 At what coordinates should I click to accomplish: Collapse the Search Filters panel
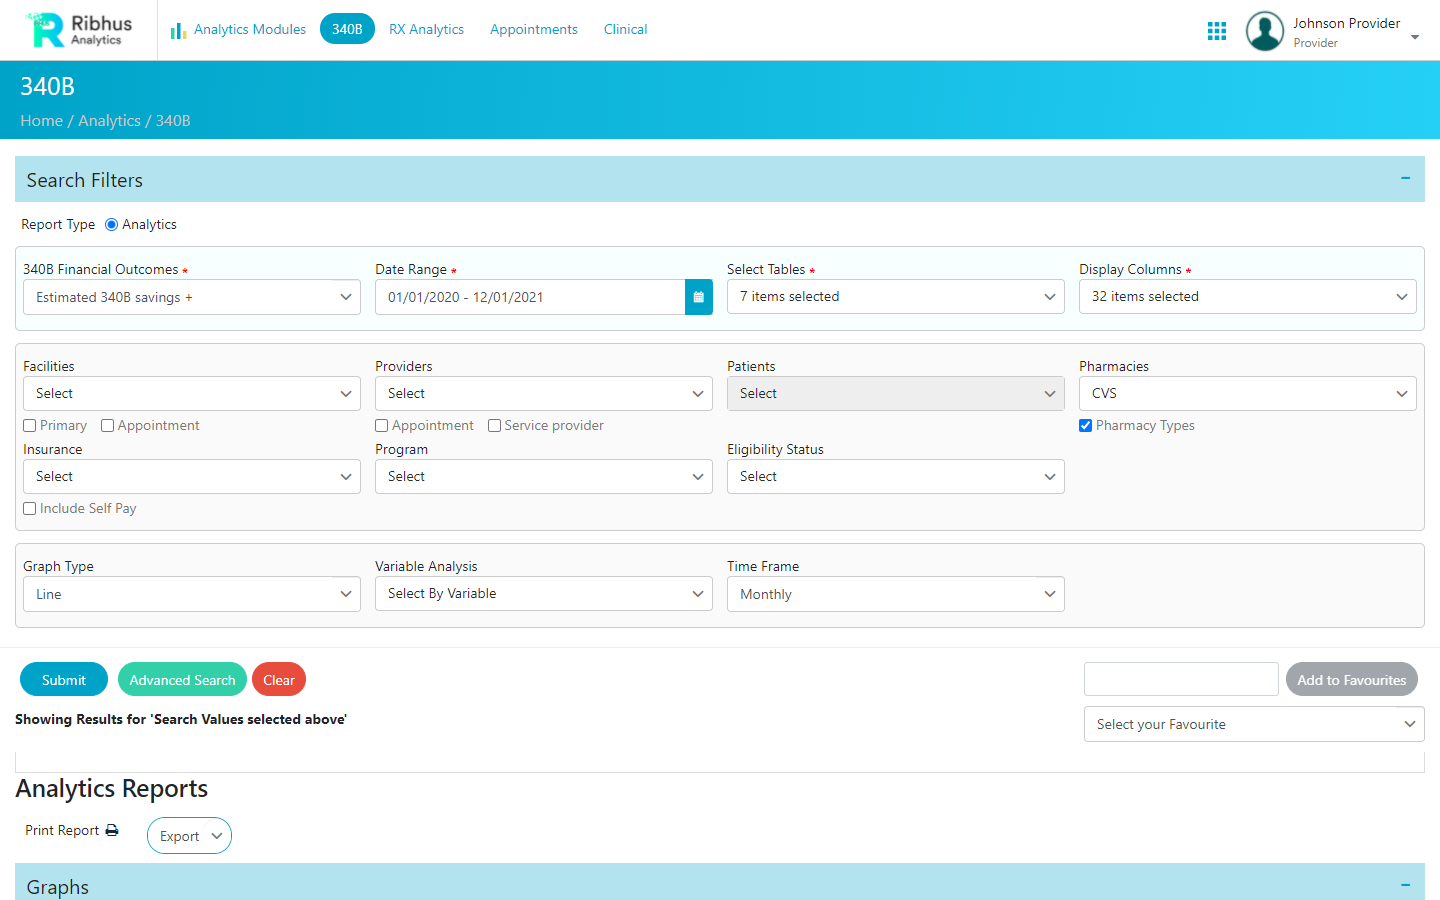coord(1405,179)
